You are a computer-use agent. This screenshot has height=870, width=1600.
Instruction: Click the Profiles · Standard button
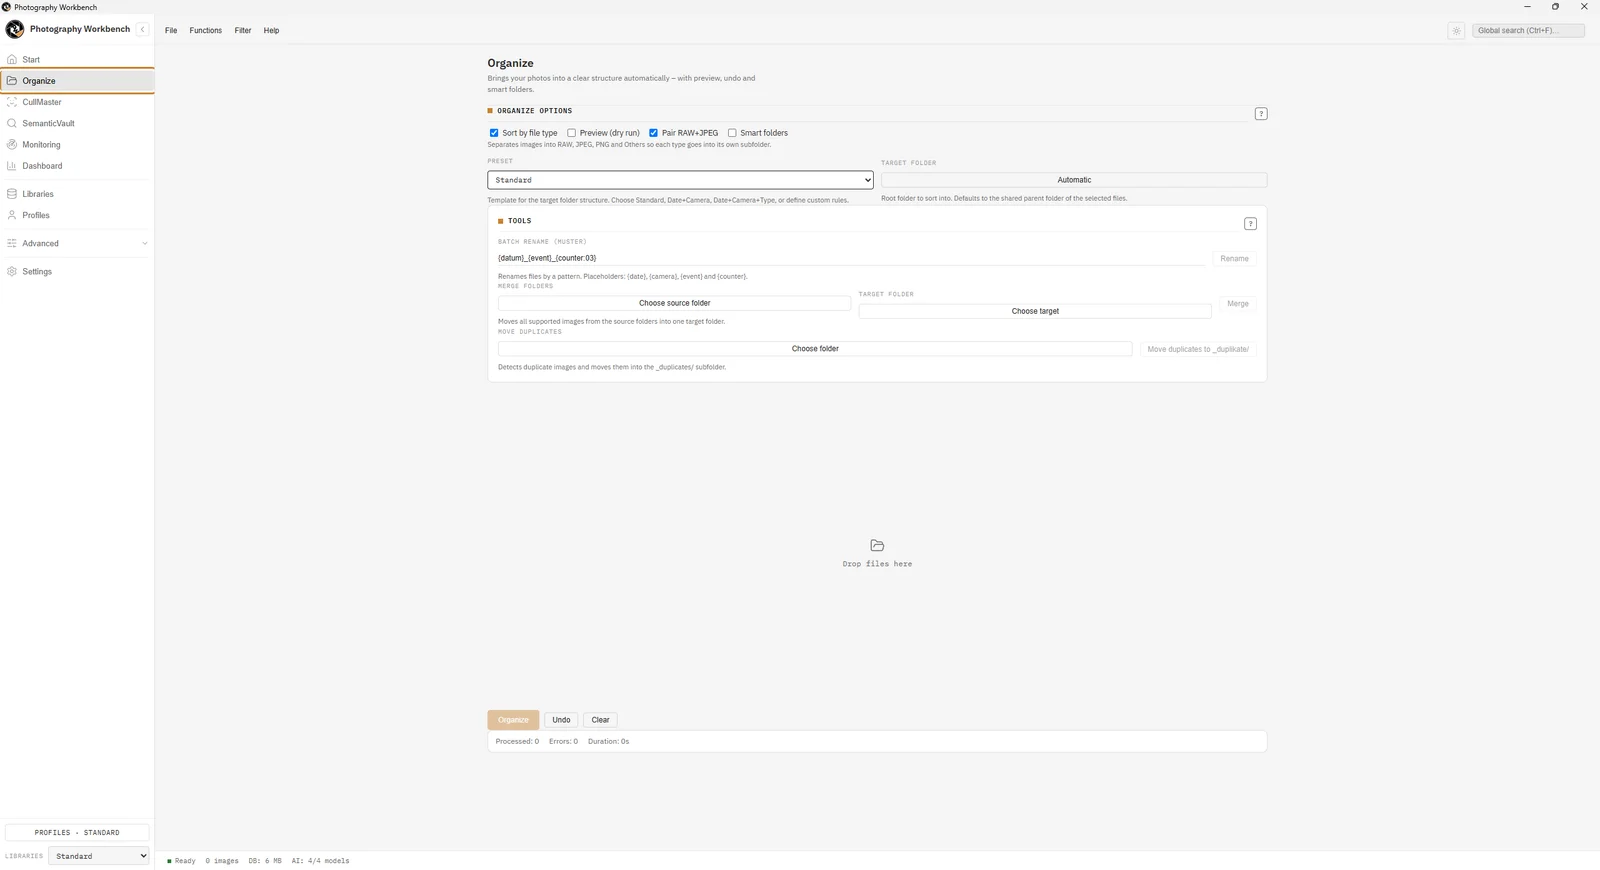pos(77,833)
